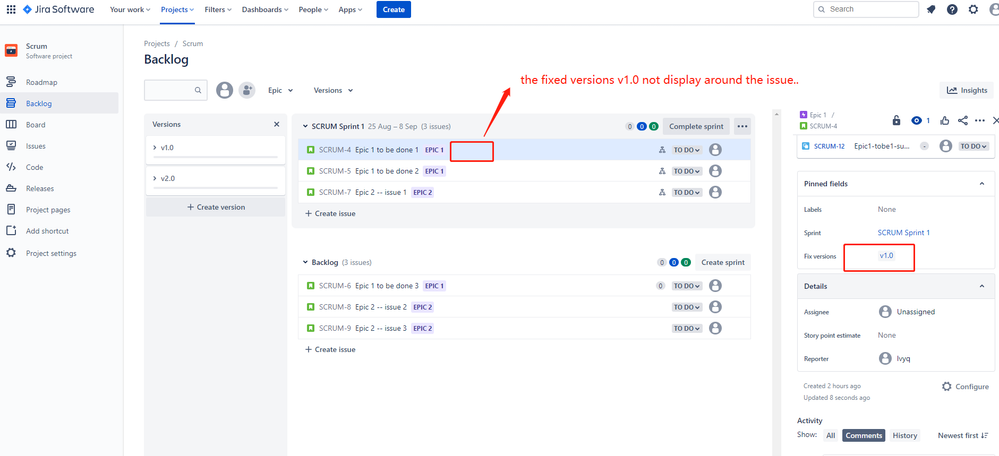Open the Your work menu
Image resolution: width=999 pixels, height=456 pixels.
130,10
